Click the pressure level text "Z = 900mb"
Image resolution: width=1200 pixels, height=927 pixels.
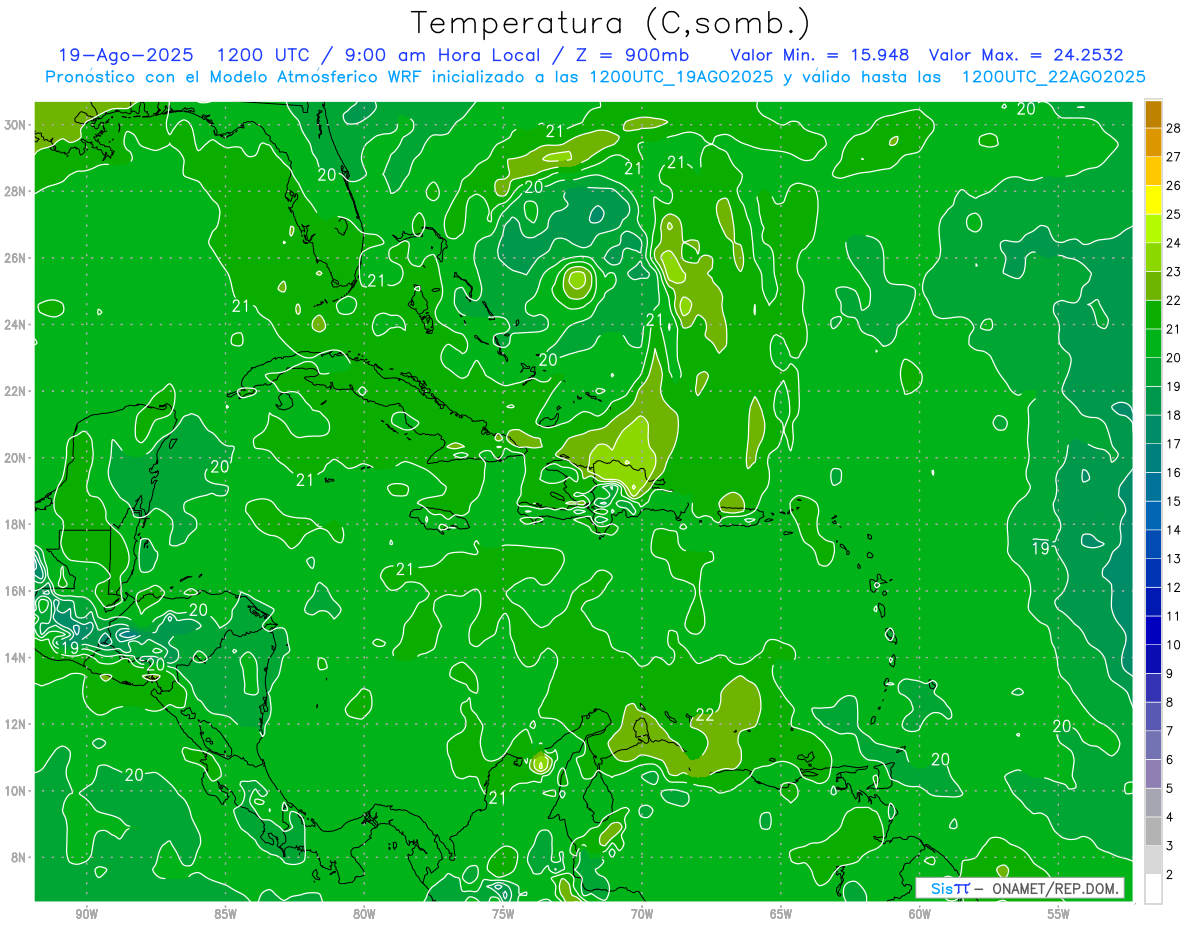pos(630,55)
